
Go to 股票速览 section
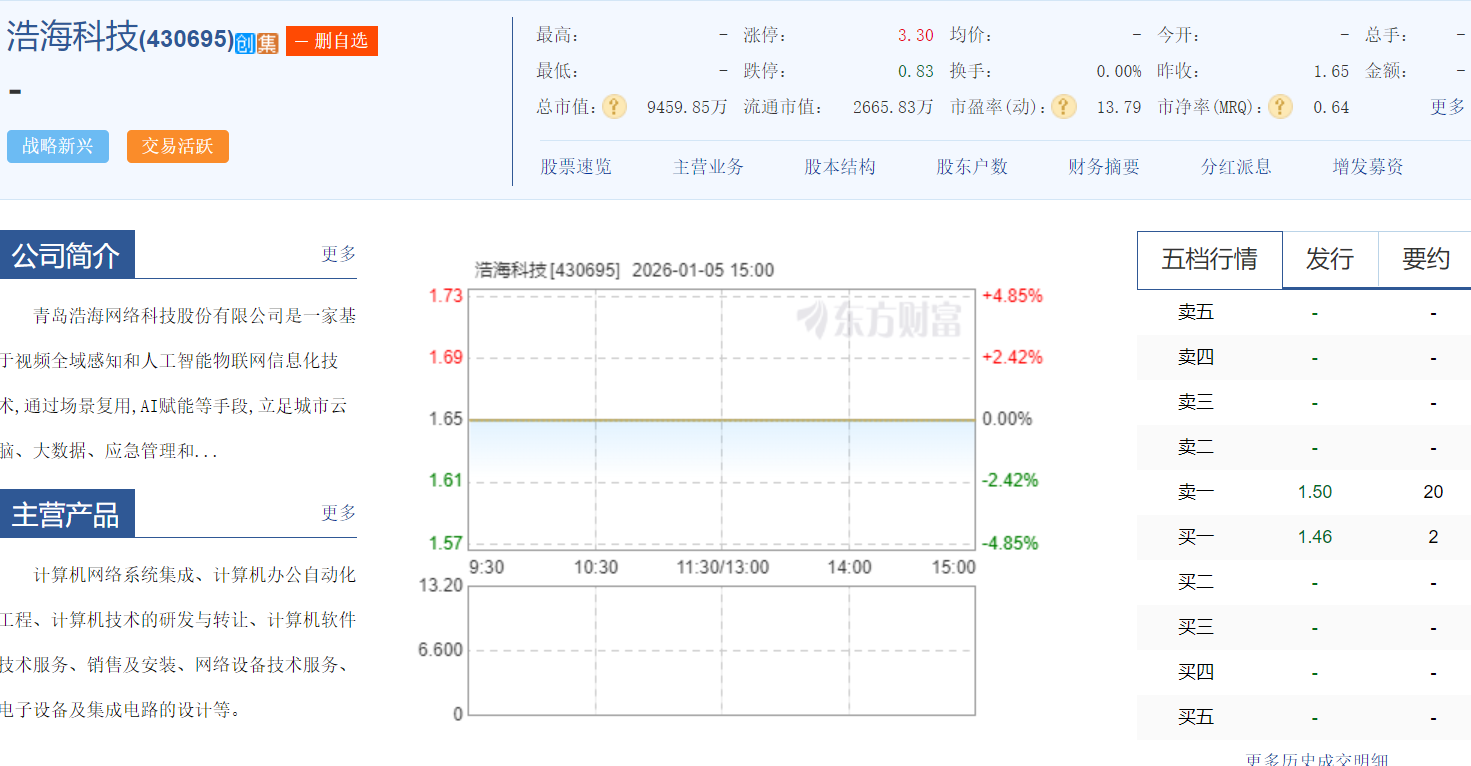(x=576, y=167)
